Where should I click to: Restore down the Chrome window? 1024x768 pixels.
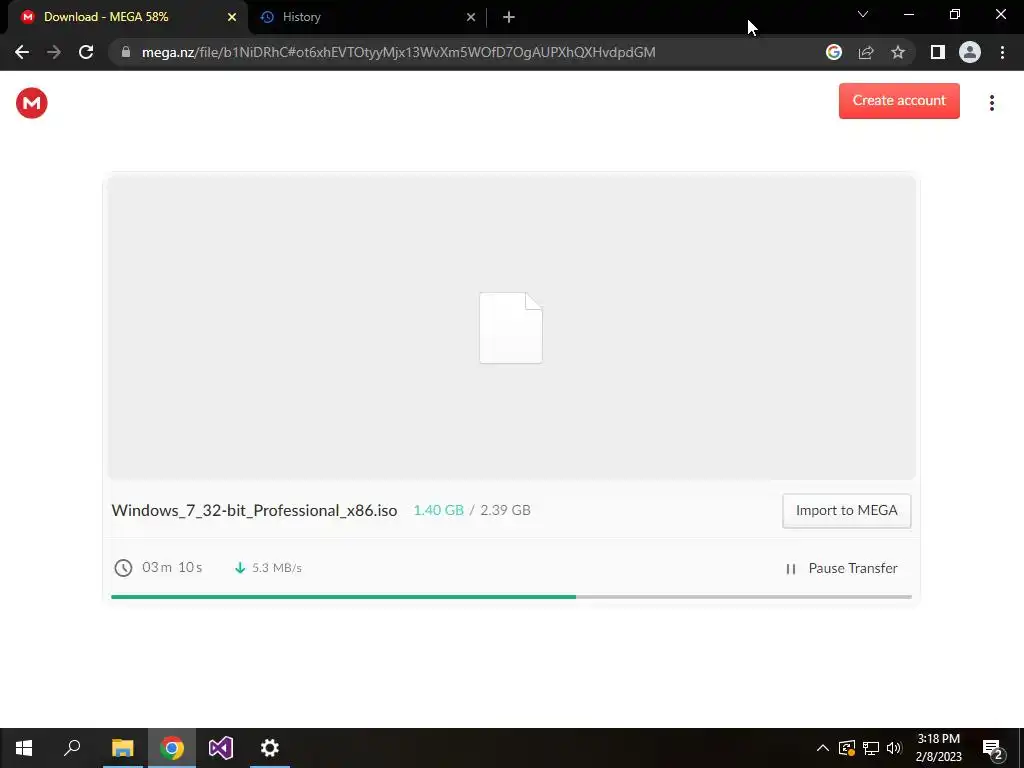(x=955, y=14)
